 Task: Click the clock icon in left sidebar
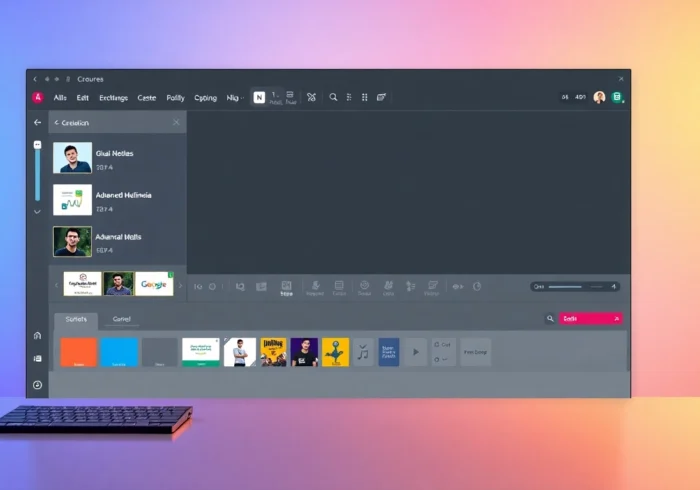pos(37,385)
